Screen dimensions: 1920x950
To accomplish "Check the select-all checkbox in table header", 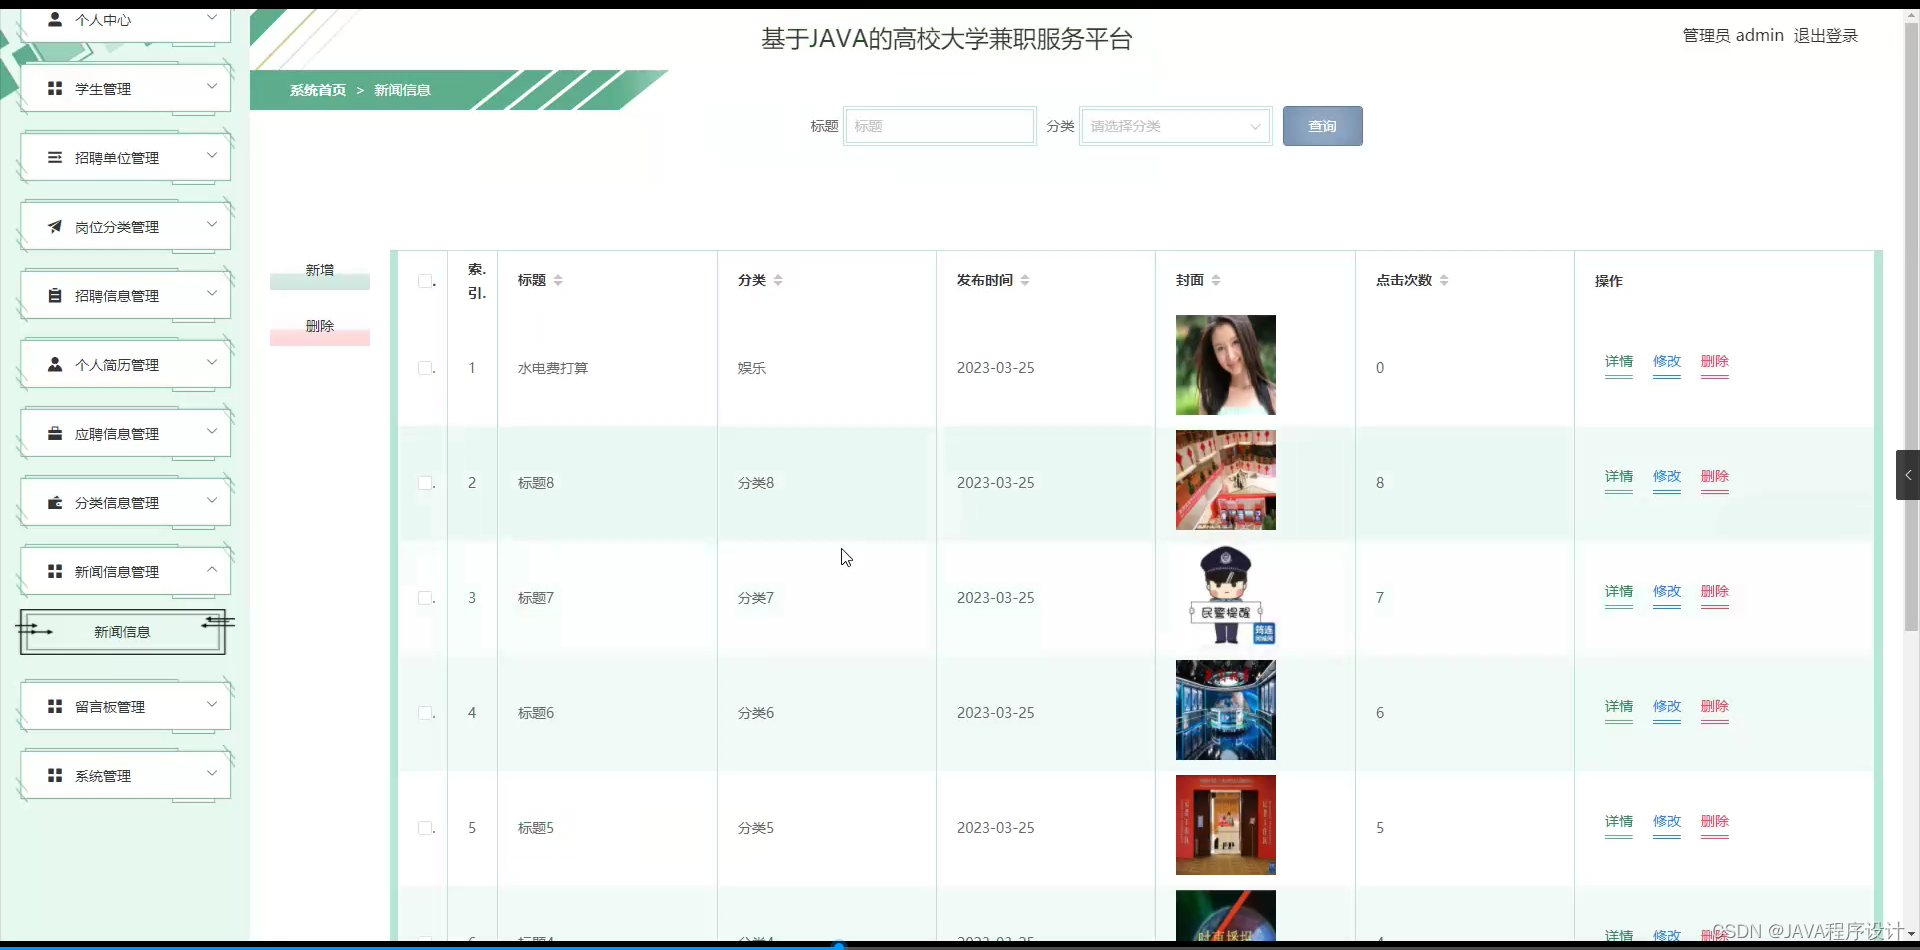I will coord(425,281).
